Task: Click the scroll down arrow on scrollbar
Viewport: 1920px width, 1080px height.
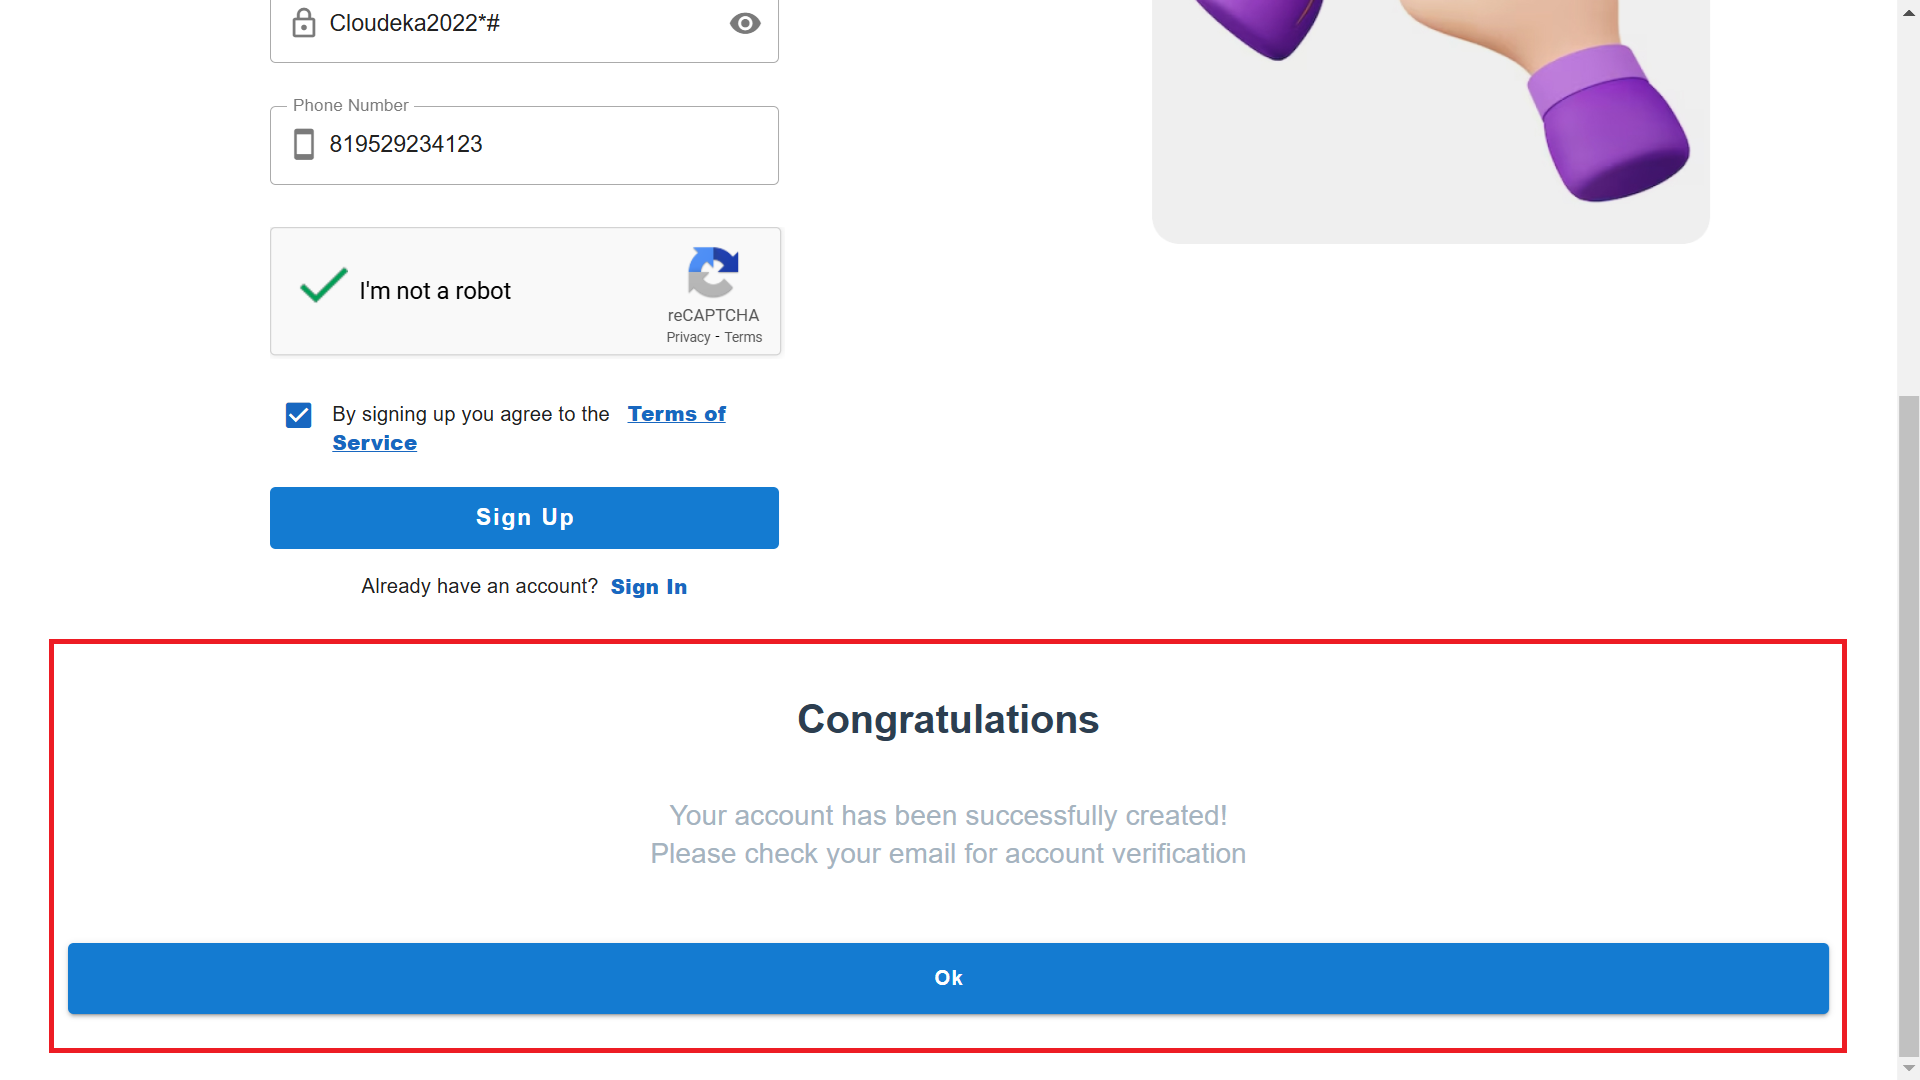Action: pos(1909,1068)
